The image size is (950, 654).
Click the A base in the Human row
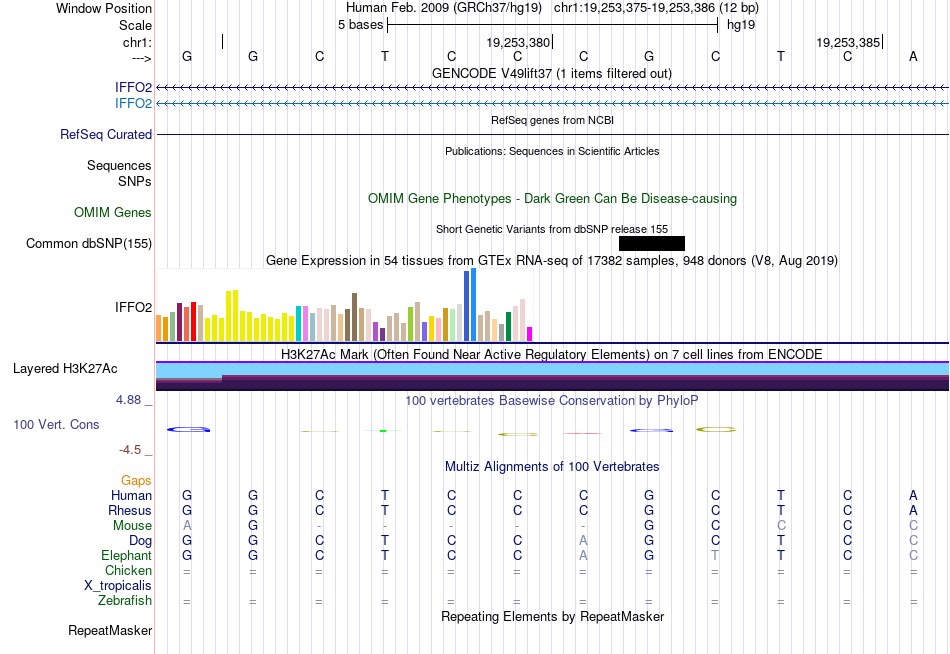click(913, 495)
